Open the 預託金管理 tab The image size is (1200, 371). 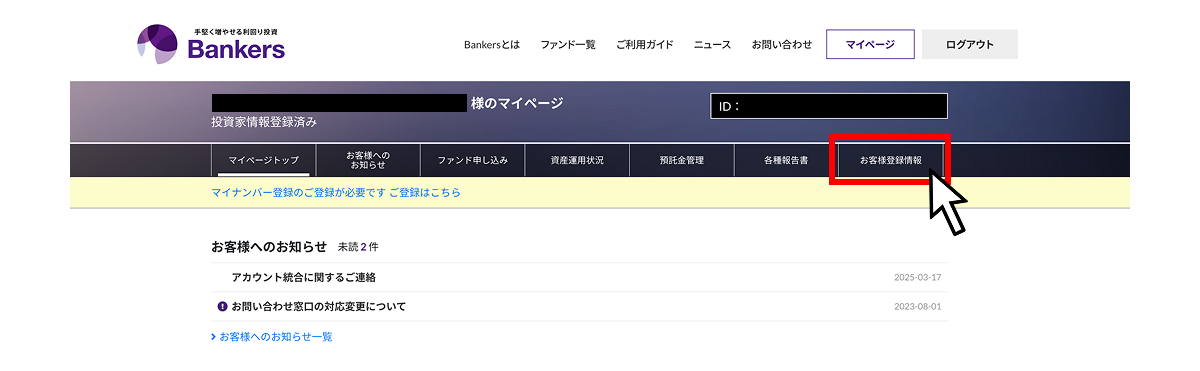[x=682, y=160]
